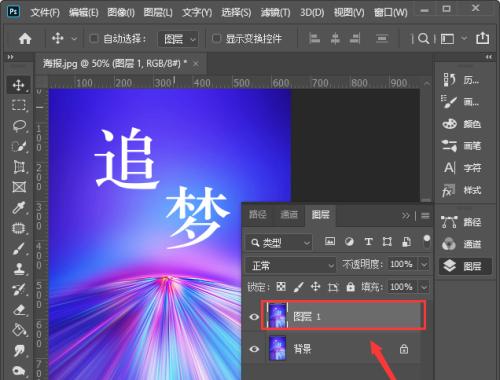Enable the 自动选择 checkbox
Viewport: 500px width, 380px height.
pos(94,39)
